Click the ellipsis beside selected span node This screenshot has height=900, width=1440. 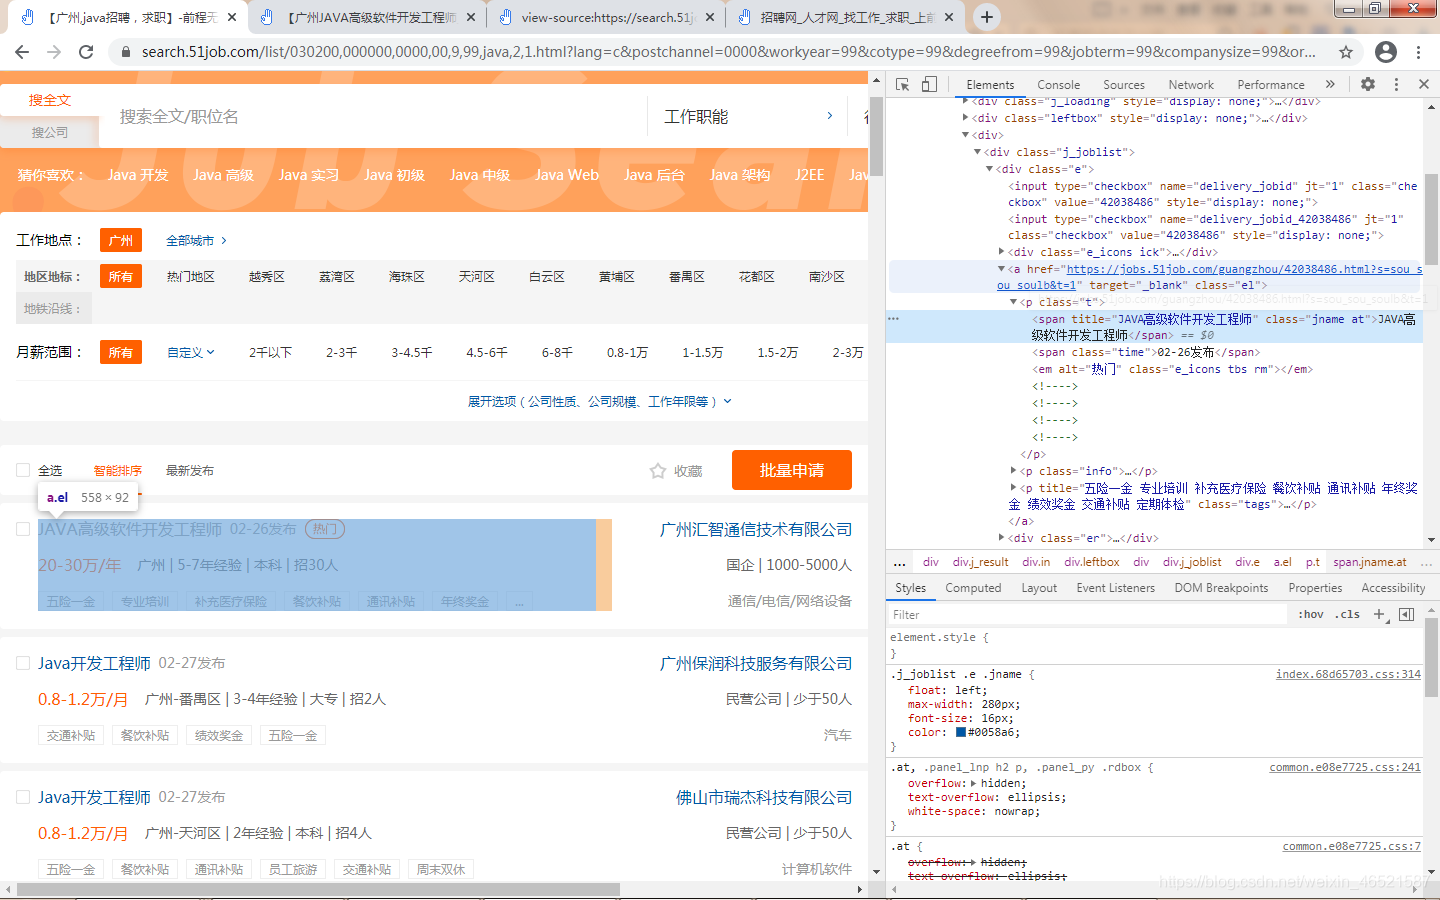coord(894,319)
